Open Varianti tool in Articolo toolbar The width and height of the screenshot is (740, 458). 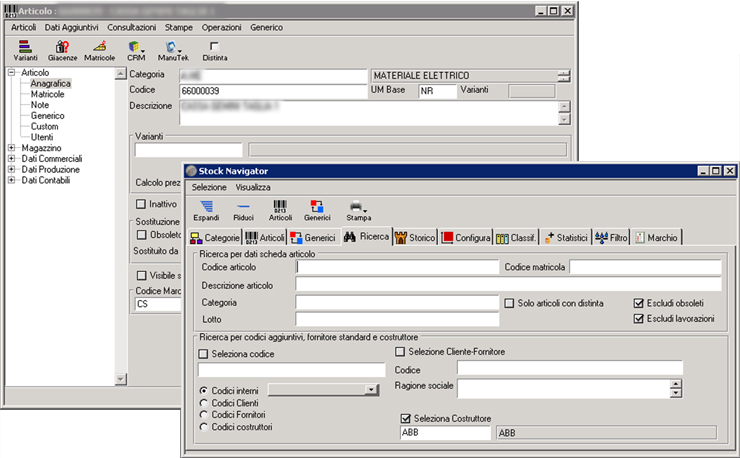(25, 51)
